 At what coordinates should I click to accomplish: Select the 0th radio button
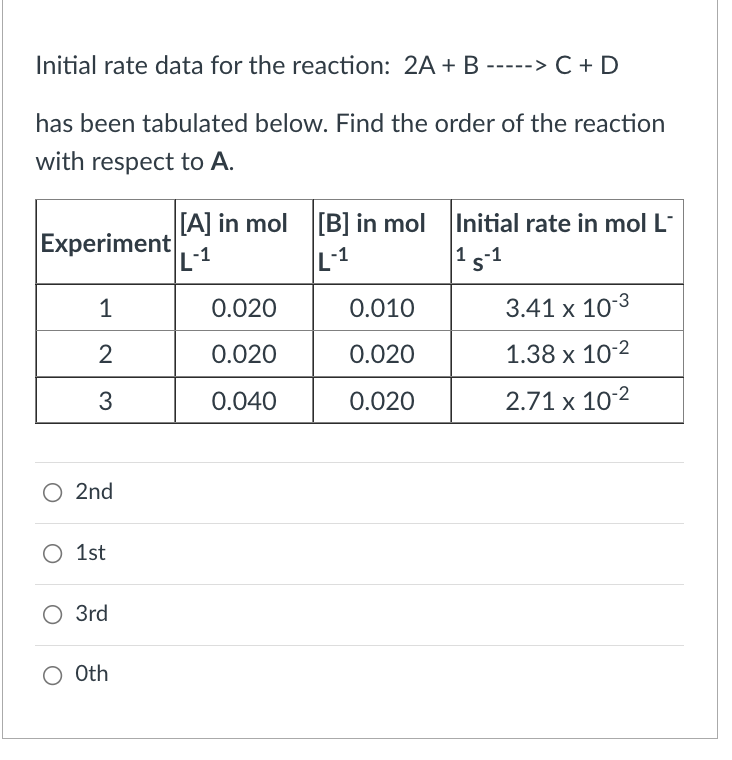coord(52,675)
